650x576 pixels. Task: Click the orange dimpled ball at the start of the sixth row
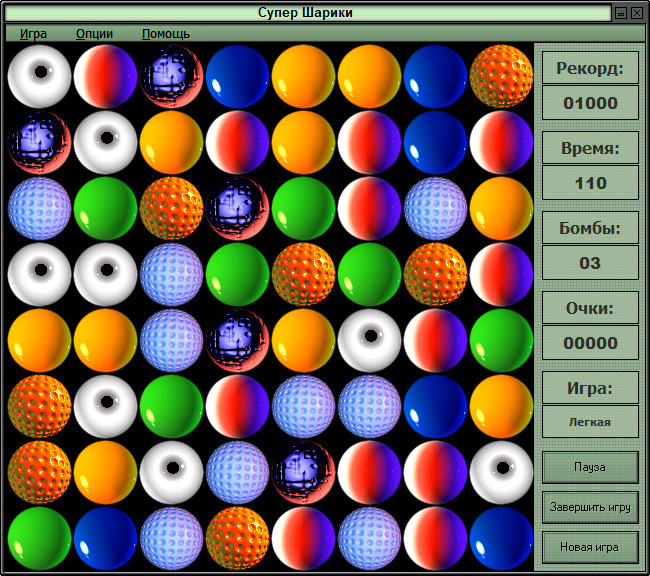coord(39,406)
